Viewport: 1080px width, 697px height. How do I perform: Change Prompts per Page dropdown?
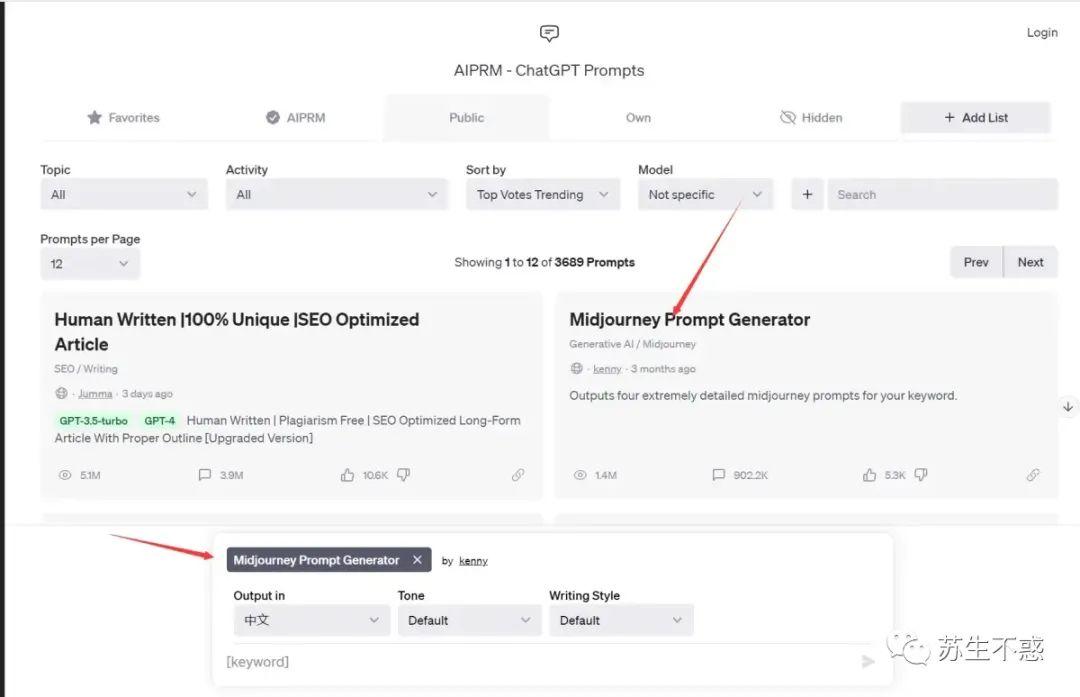[90, 264]
